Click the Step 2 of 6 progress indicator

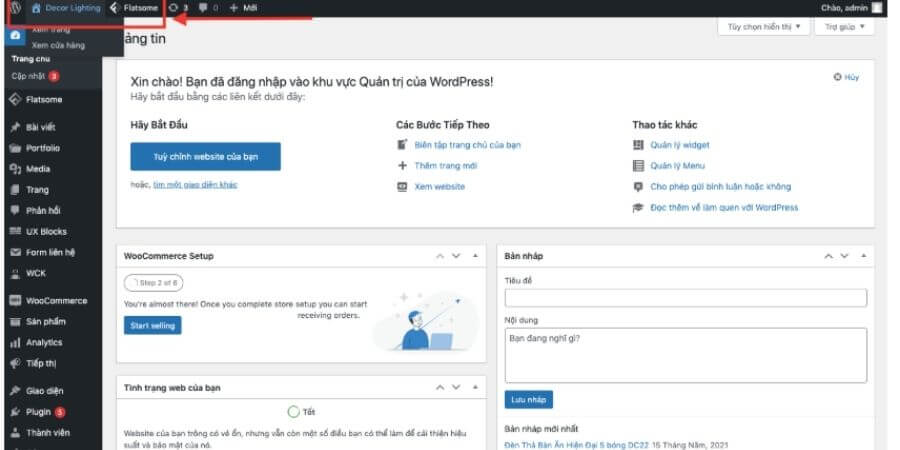pos(154,283)
